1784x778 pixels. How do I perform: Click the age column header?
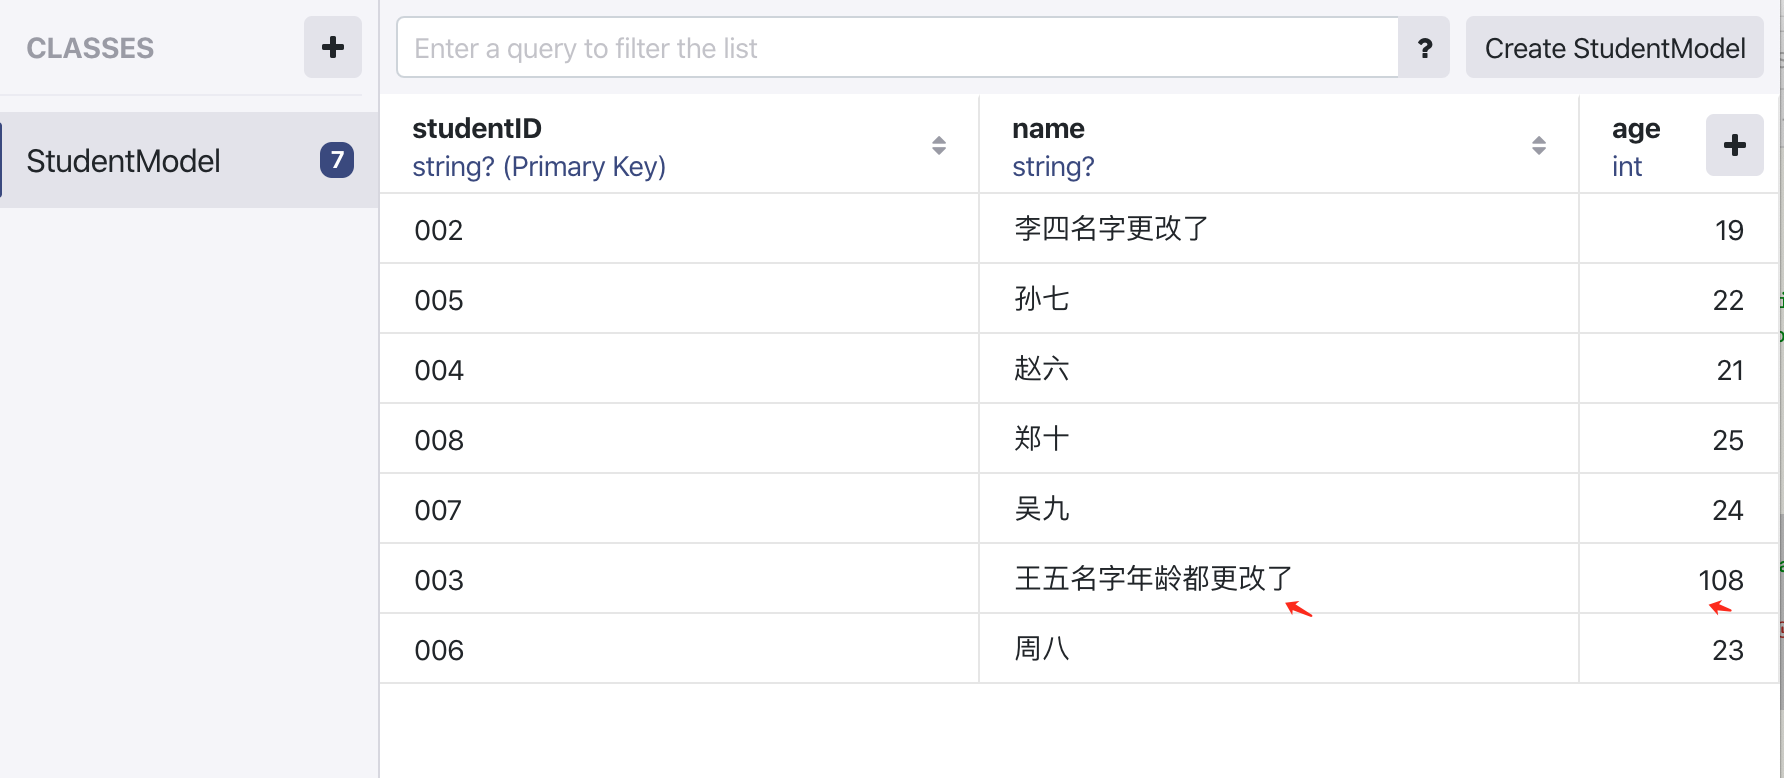click(x=1636, y=146)
